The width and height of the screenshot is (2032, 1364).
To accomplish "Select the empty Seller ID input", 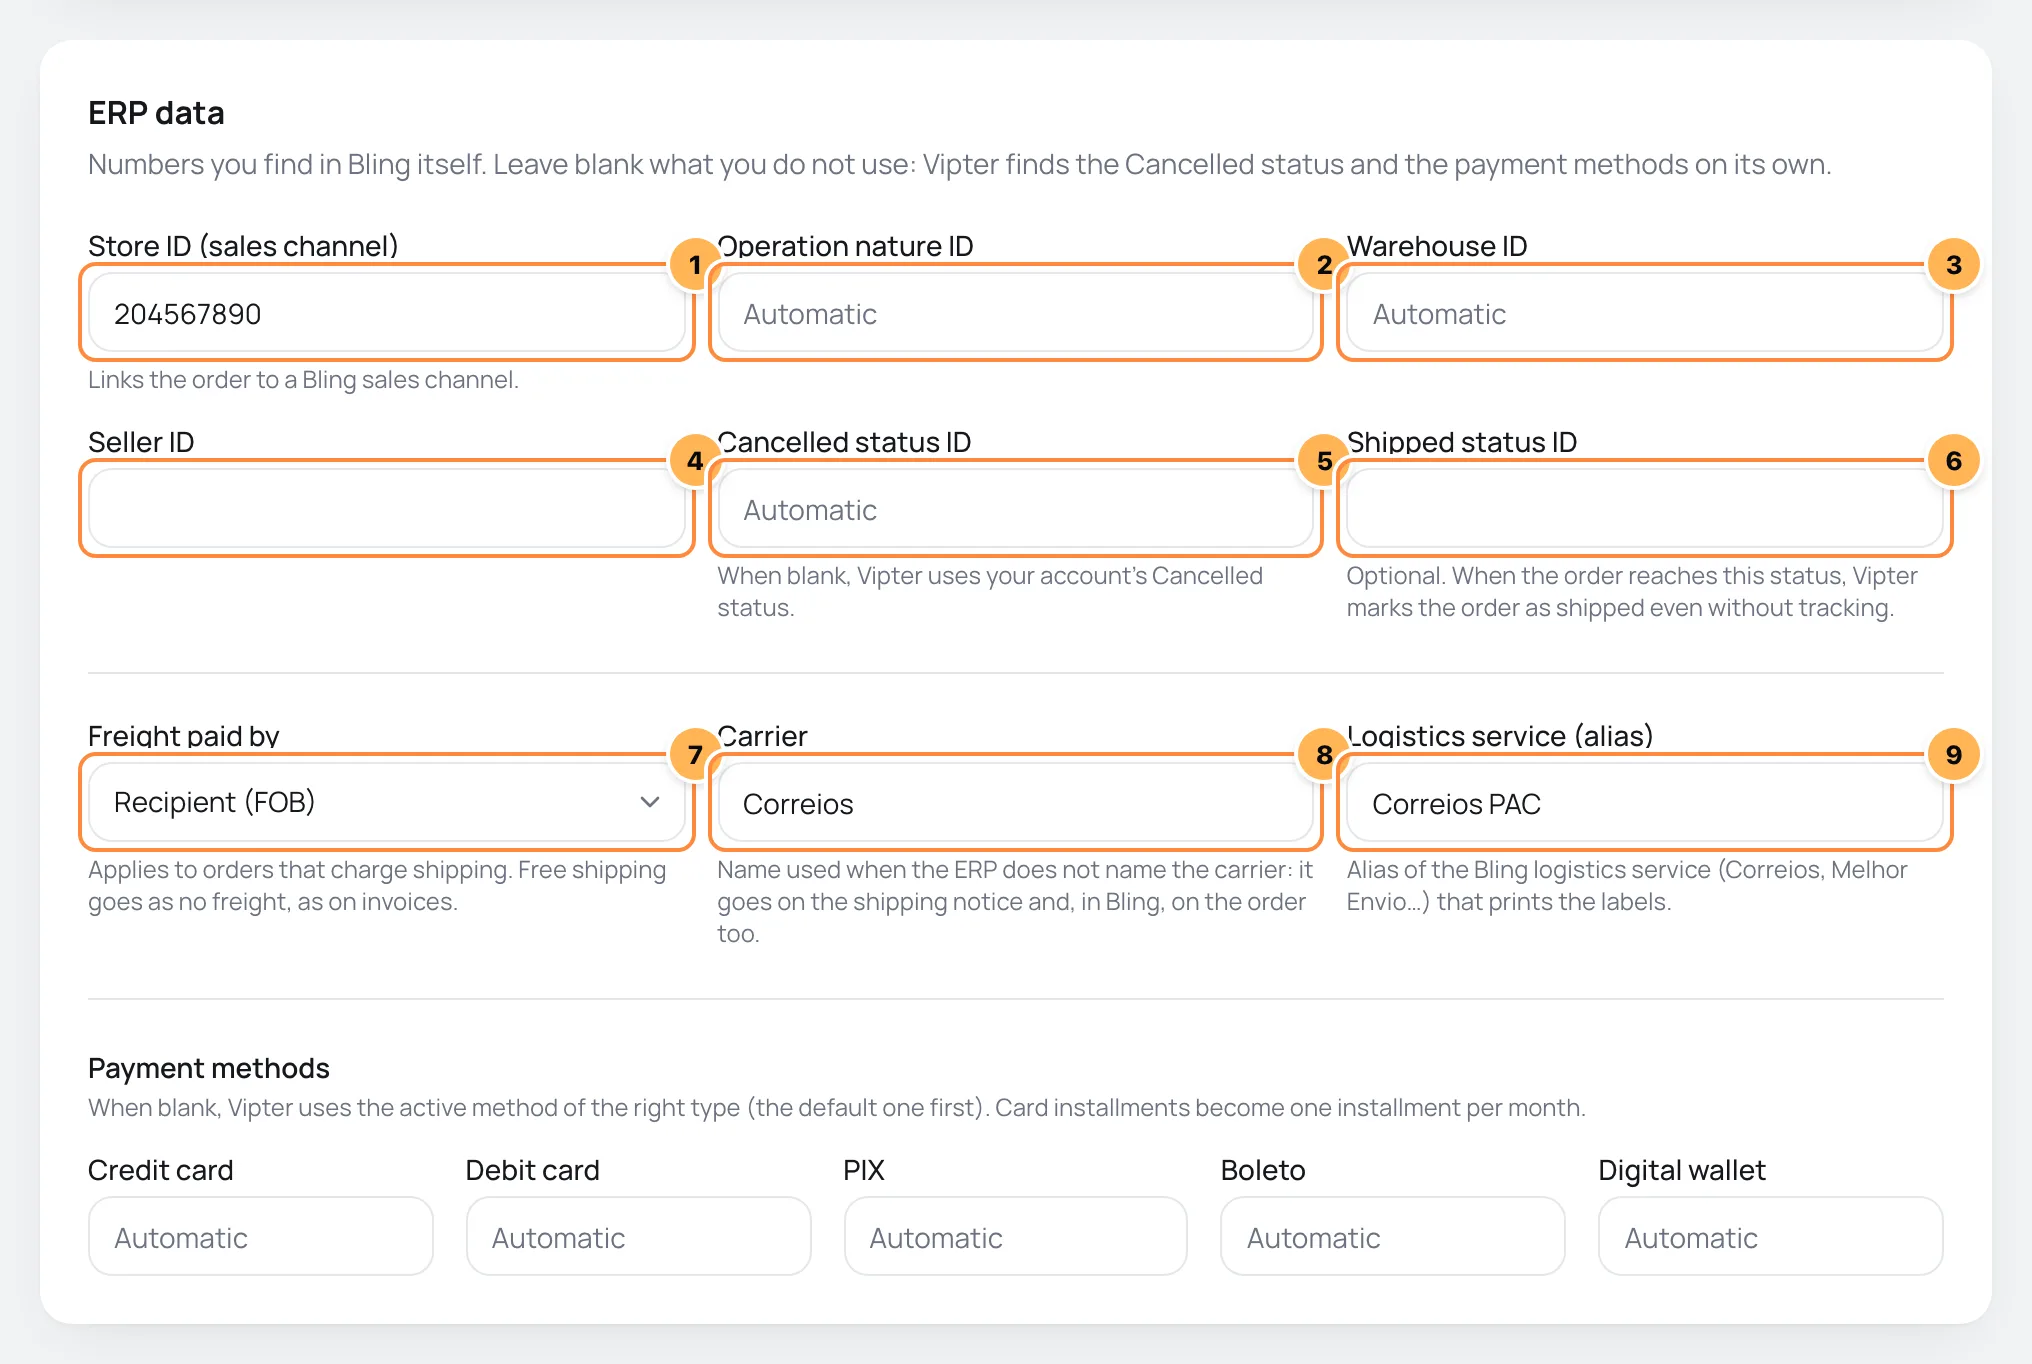I will click(387, 509).
